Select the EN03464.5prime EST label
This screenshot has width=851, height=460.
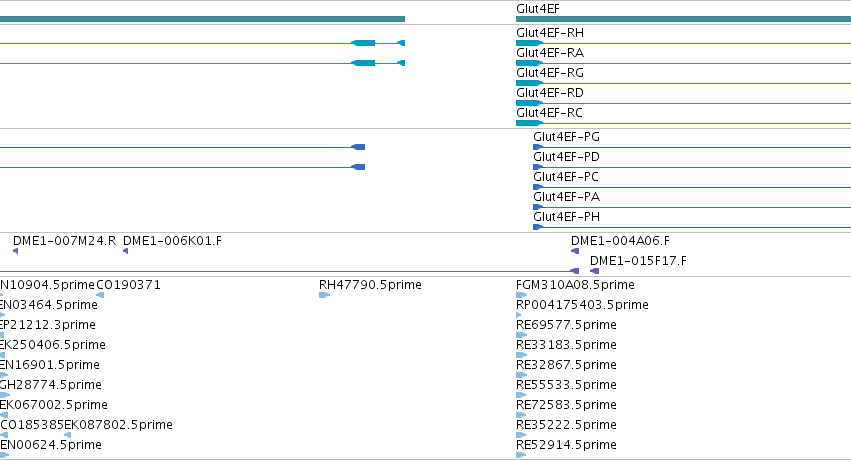[49, 305]
